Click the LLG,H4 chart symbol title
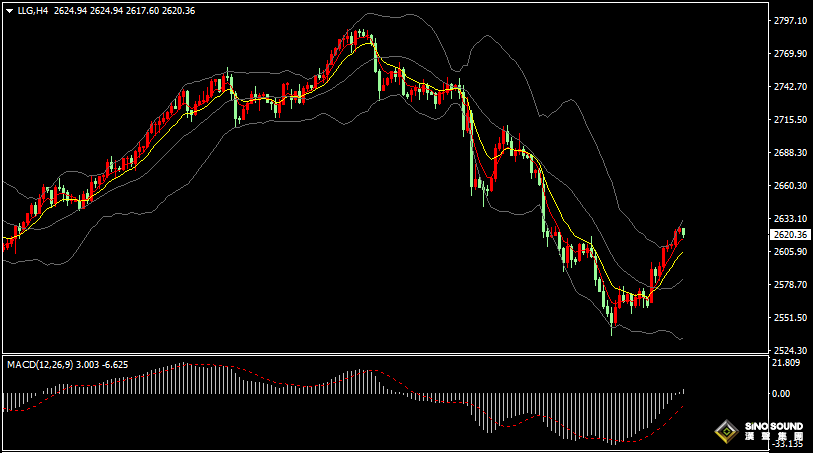This screenshot has height=453, width=813. [x=32, y=11]
